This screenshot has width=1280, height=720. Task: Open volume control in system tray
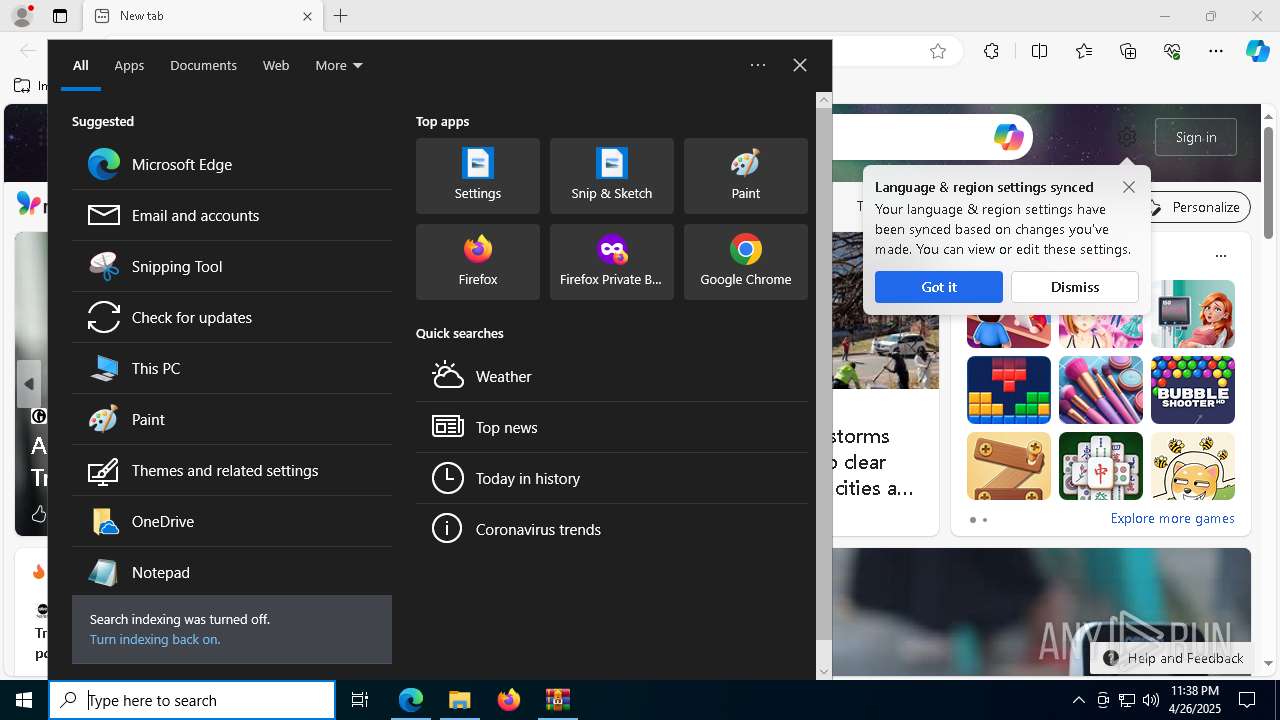1150,700
